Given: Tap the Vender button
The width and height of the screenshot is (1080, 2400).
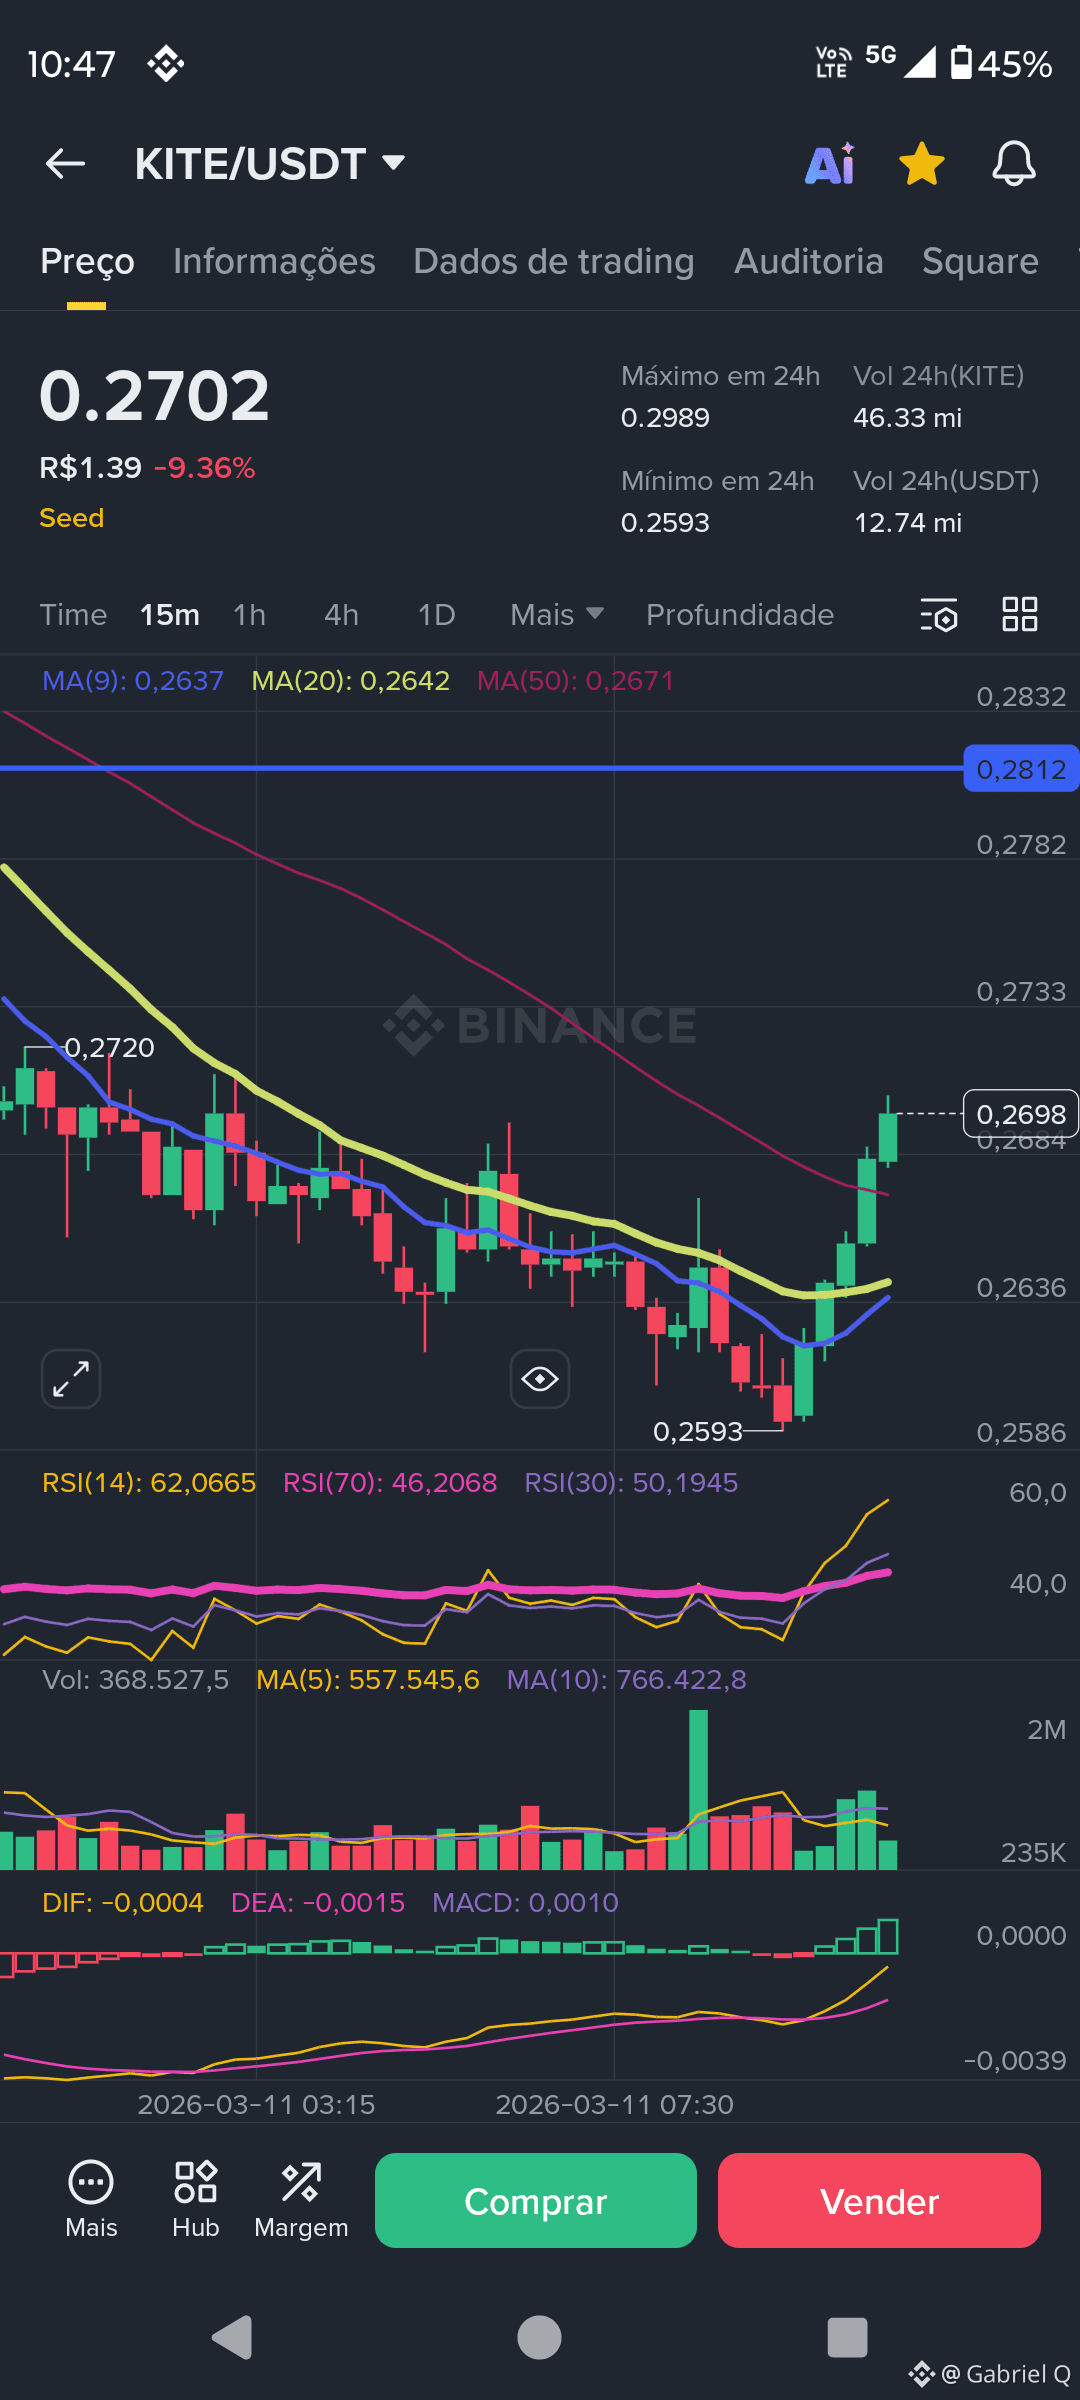Looking at the screenshot, I should click(x=879, y=2200).
